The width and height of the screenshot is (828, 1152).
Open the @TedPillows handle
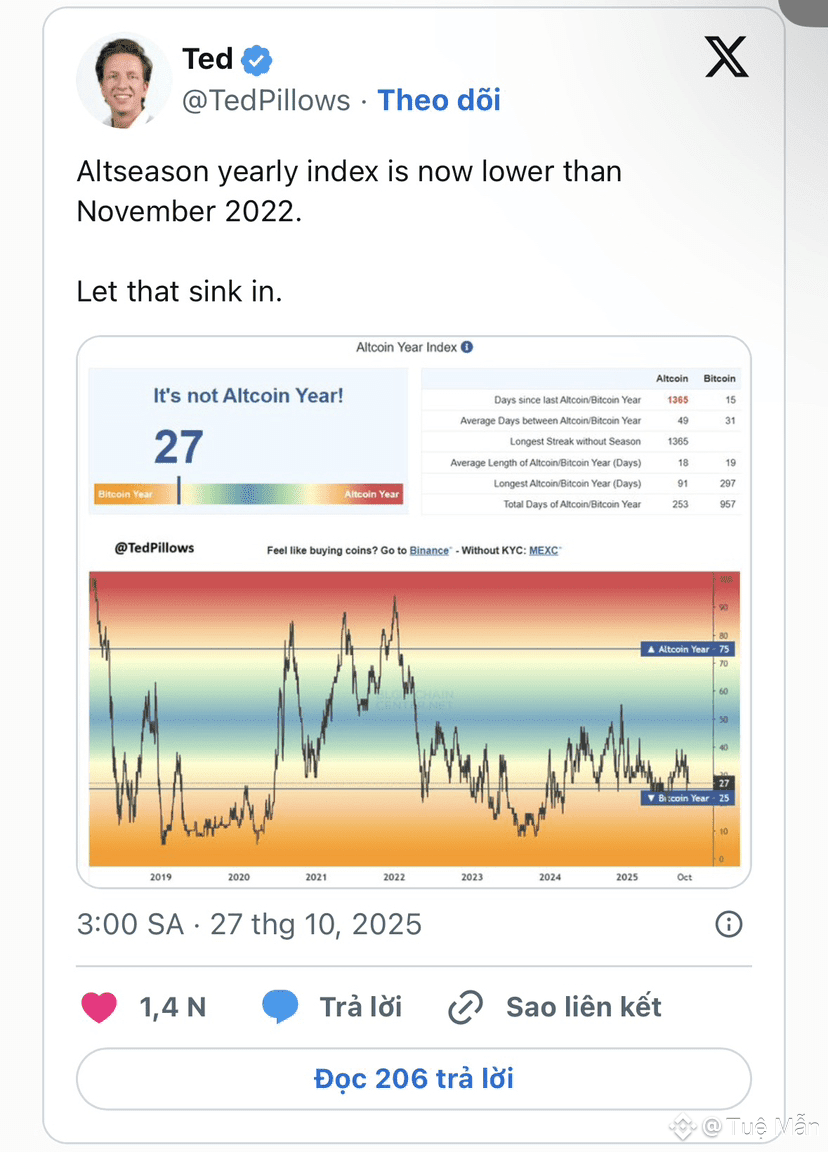266,100
